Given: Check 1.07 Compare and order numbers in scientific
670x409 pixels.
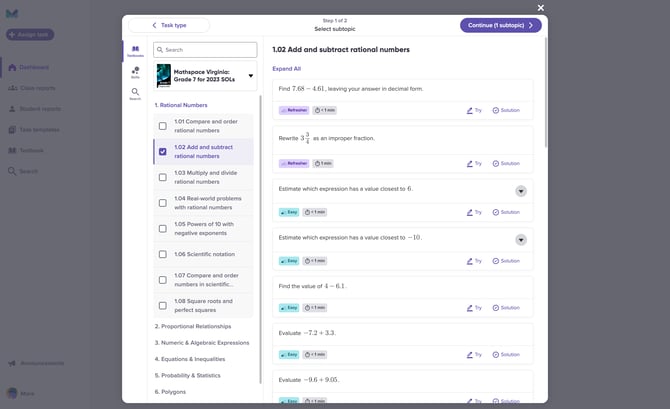Looking at the screenshot, I should pyautogui.click(x=163, y=280).
